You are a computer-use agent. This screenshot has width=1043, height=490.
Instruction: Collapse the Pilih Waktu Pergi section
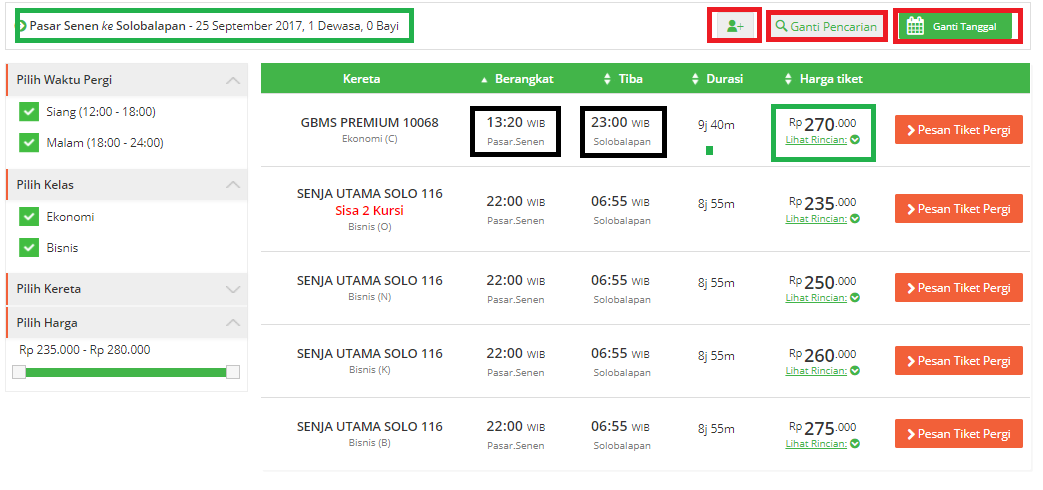233,80
